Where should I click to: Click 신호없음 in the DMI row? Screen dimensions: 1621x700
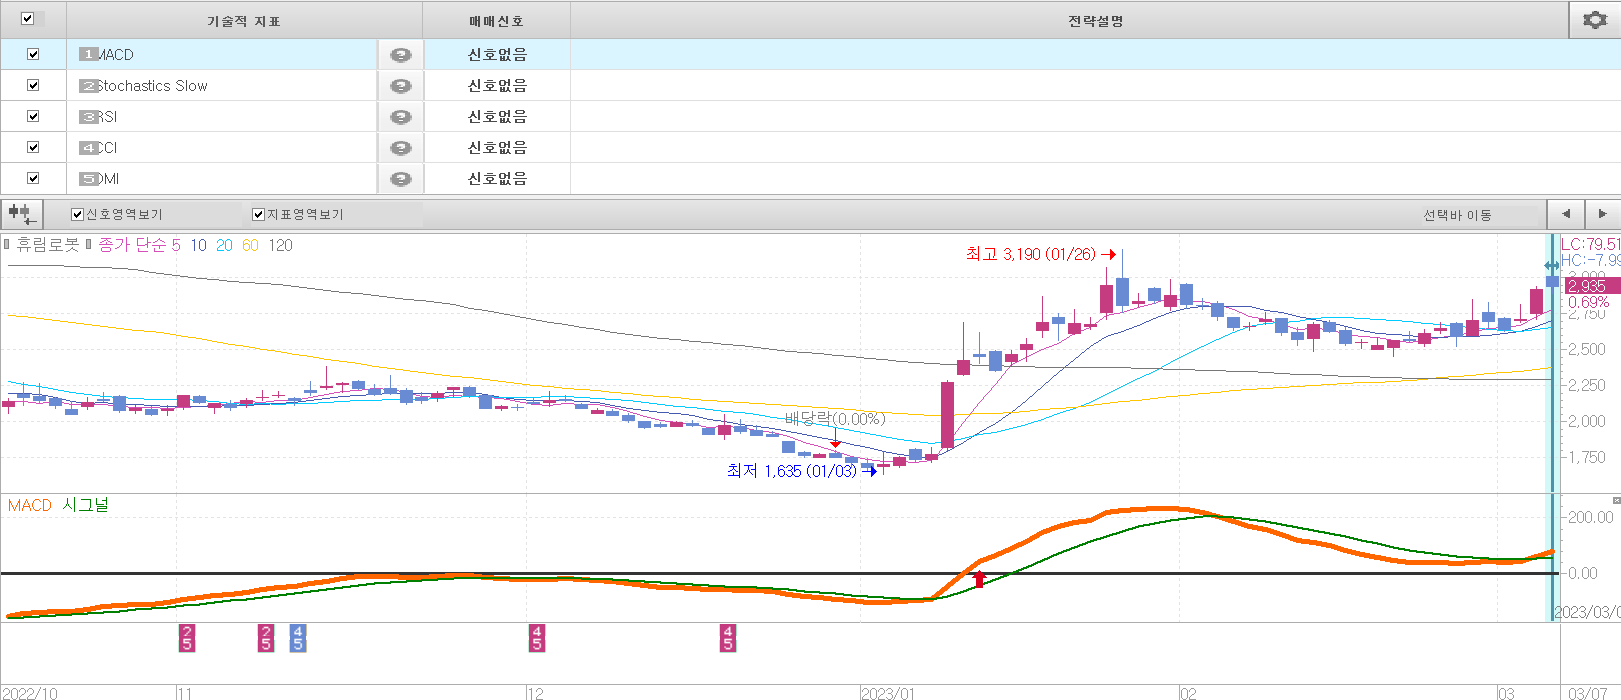tap(497, 179)
